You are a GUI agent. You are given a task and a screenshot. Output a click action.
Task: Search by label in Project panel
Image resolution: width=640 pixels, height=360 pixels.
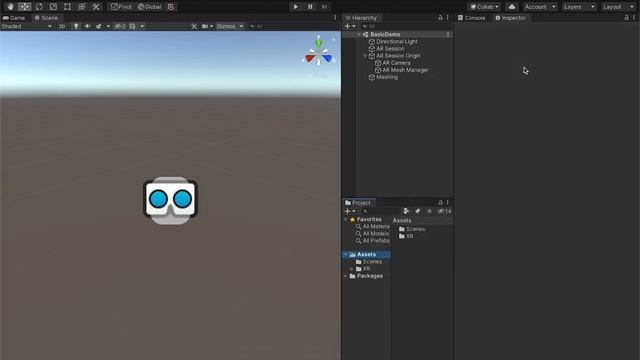[418, 211]
